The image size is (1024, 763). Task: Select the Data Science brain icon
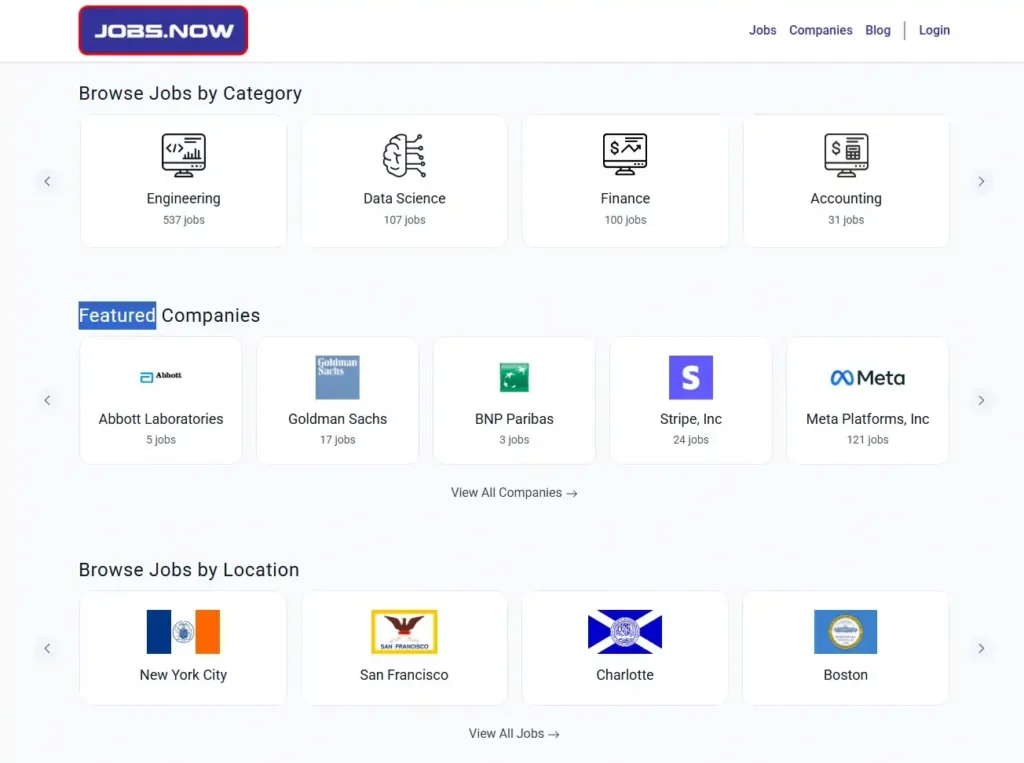pos(404,155)
